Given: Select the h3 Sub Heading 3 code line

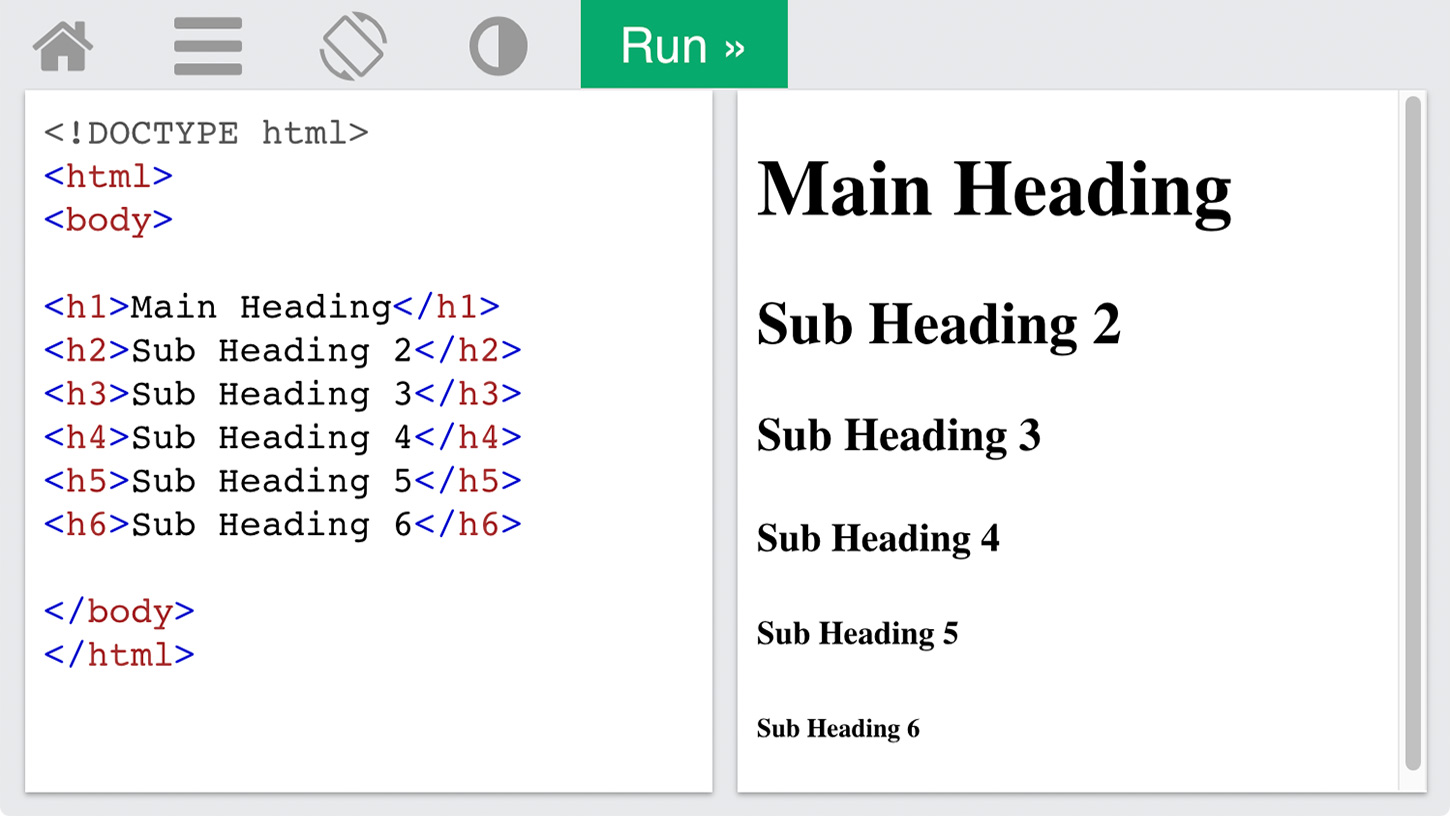Looking at the screenshot, I should [283, 394].
